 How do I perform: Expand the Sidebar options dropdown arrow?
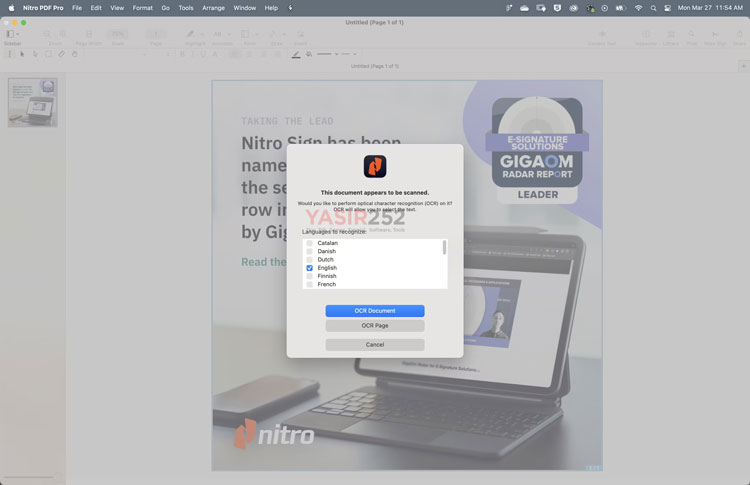[18, 34]
